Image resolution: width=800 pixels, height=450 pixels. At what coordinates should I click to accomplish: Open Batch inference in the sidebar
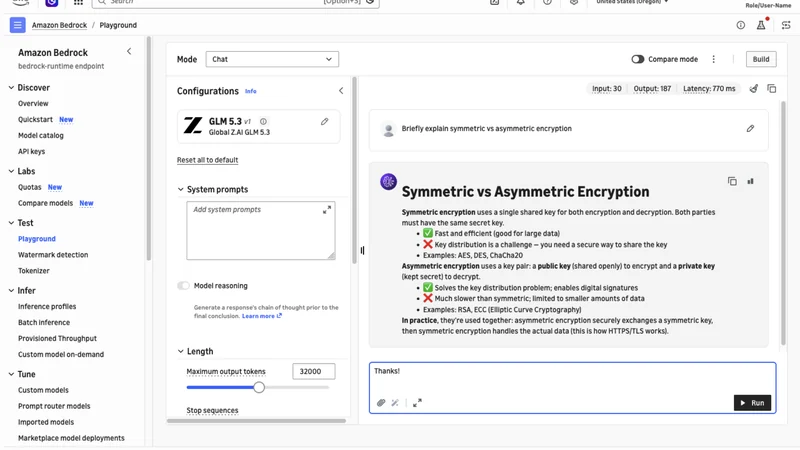pyautogui.click(x=44, y=322)
